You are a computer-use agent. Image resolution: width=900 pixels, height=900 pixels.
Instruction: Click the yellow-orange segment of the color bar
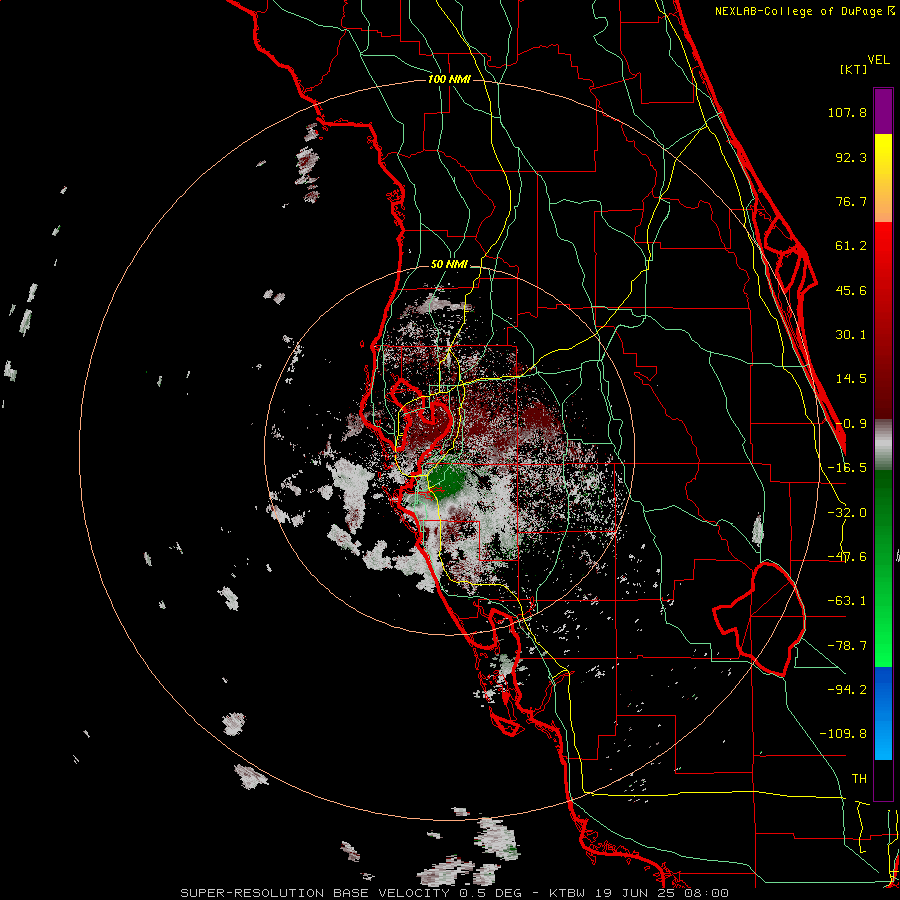click(883, 178)
